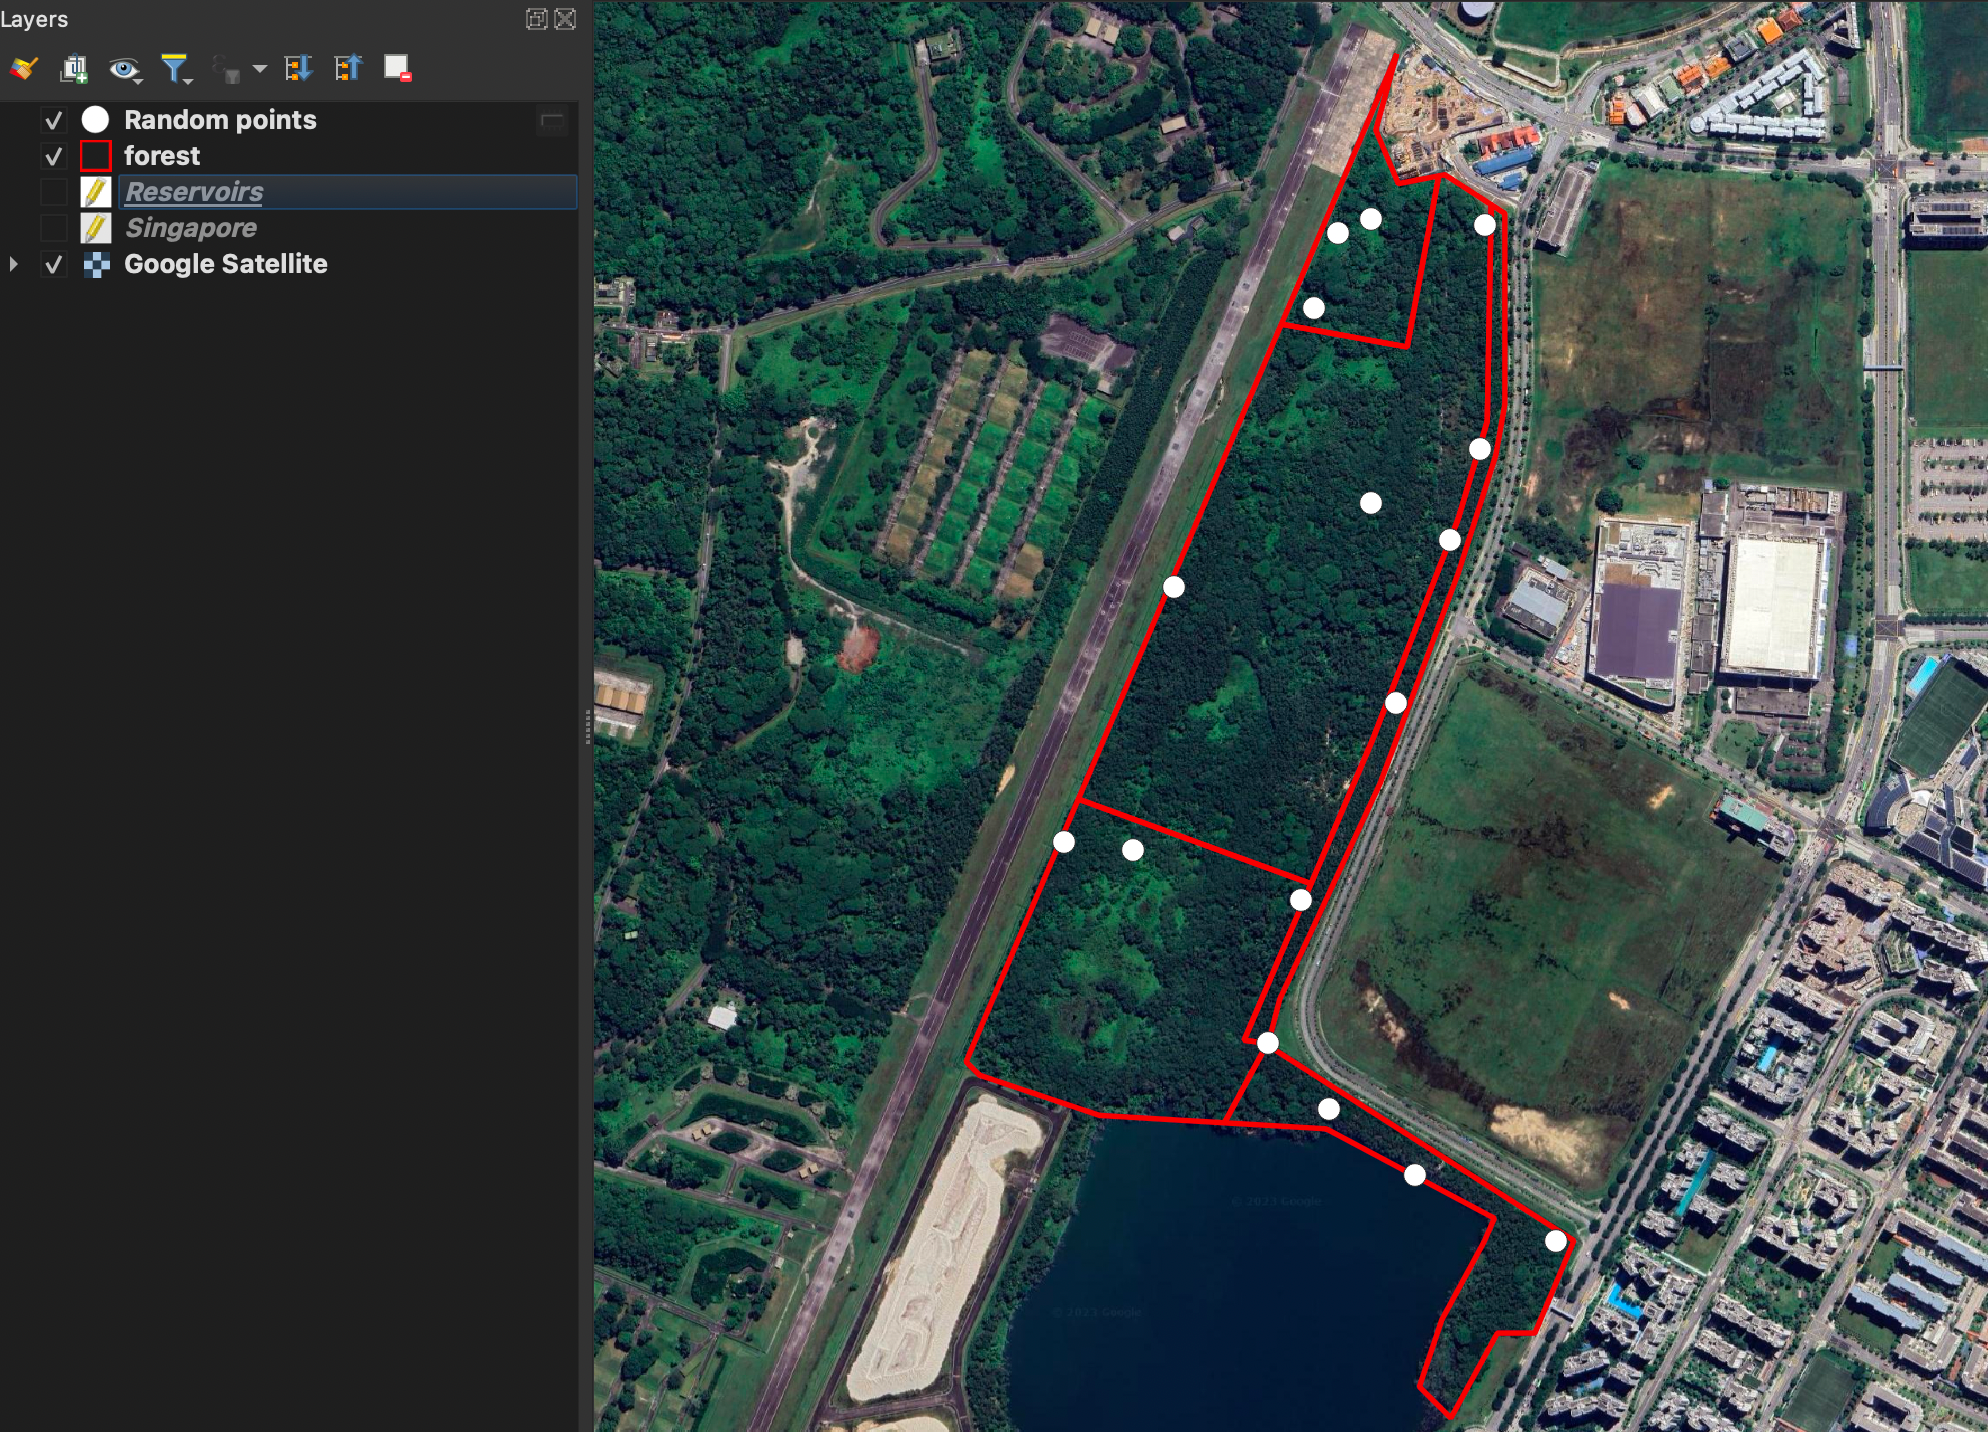This screenshot has height=1432, width=1988.
Task: Undock the Layers panel float button
Action: [x=537, y=19]
